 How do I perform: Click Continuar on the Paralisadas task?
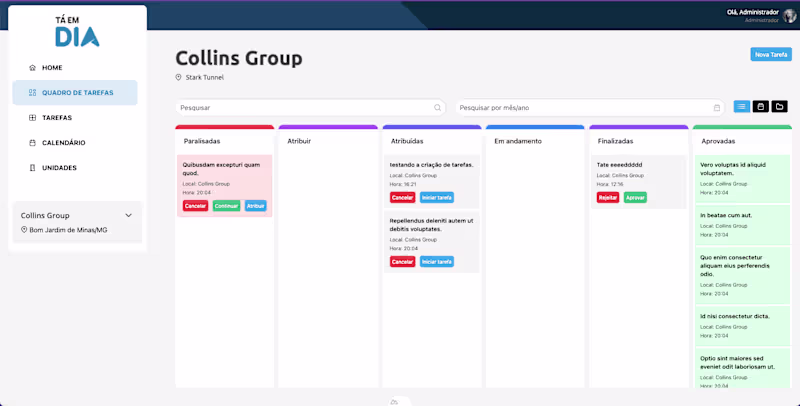pos(227,206)
